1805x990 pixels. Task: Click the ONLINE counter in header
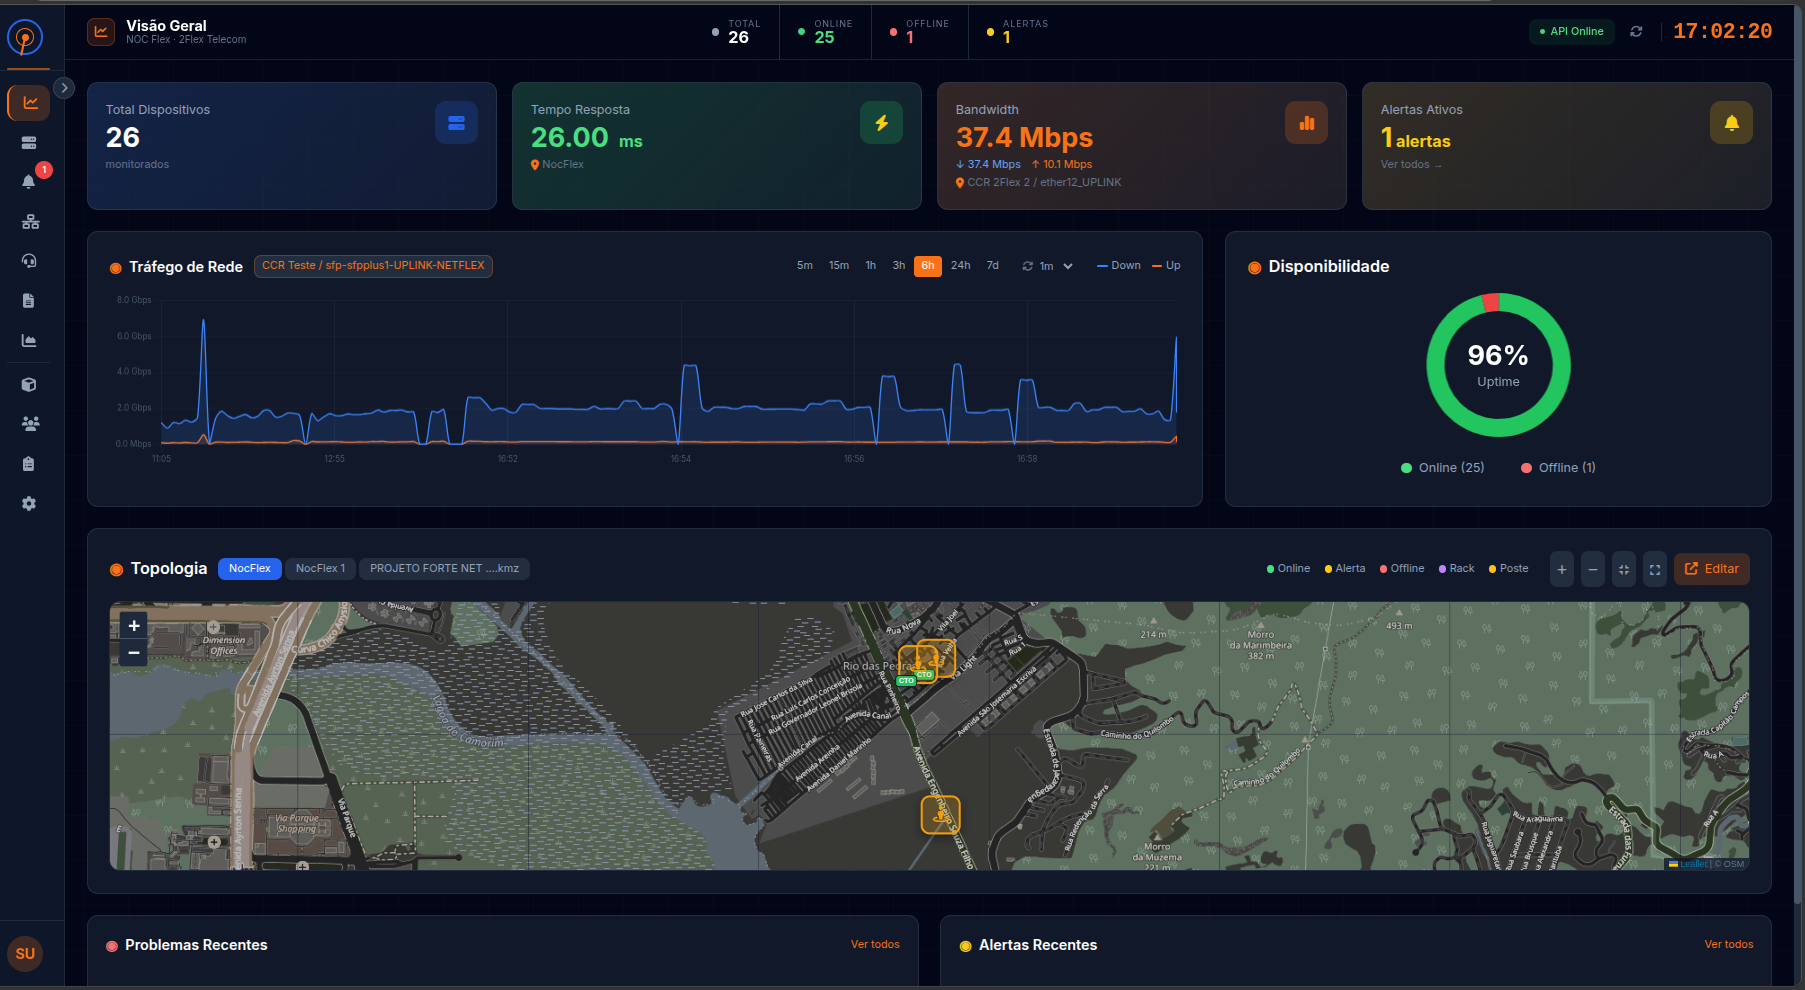(x=825, y=32)
